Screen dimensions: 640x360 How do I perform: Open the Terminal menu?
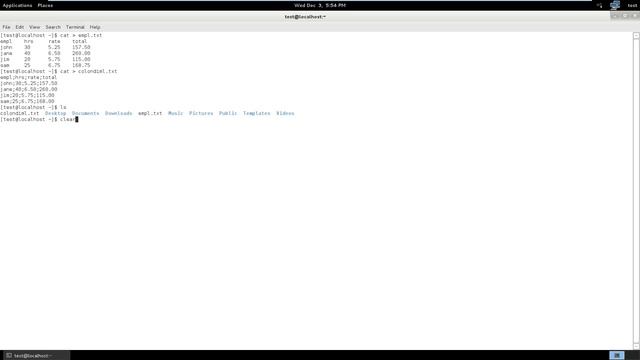pos(75,27)
